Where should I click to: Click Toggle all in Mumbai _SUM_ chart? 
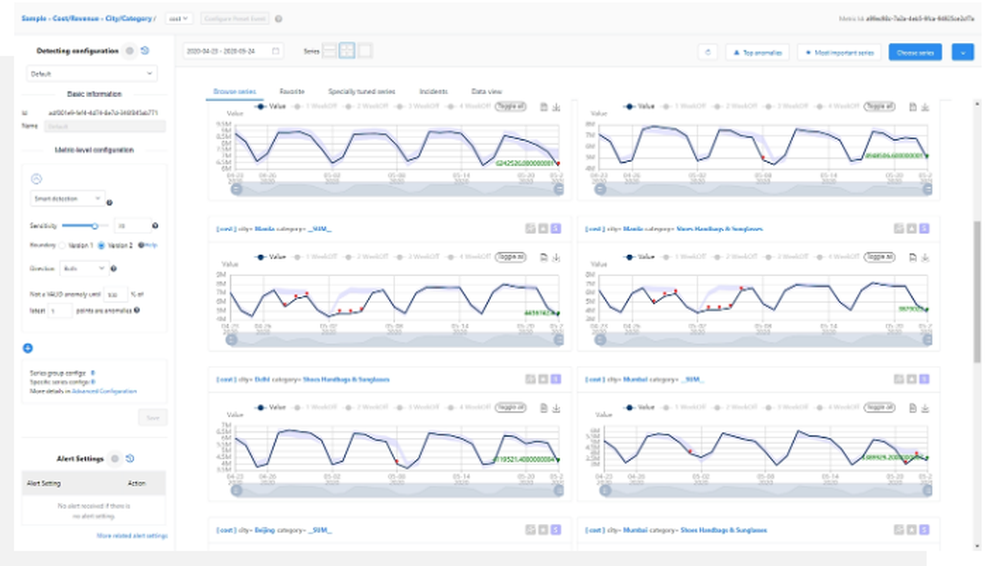pos(879,407)
